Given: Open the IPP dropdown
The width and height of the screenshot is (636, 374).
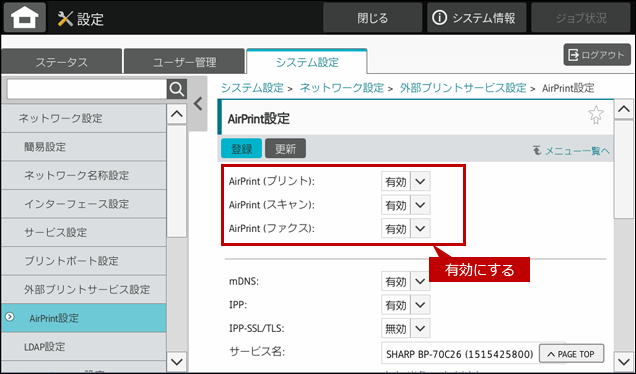Looking at the screenshot, I should 406,305.
